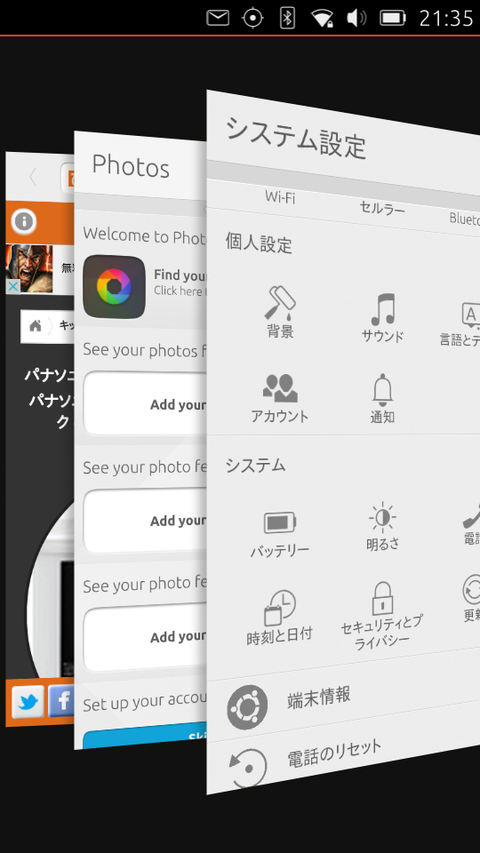Click the browser back arrow

[x=33, y=177]
